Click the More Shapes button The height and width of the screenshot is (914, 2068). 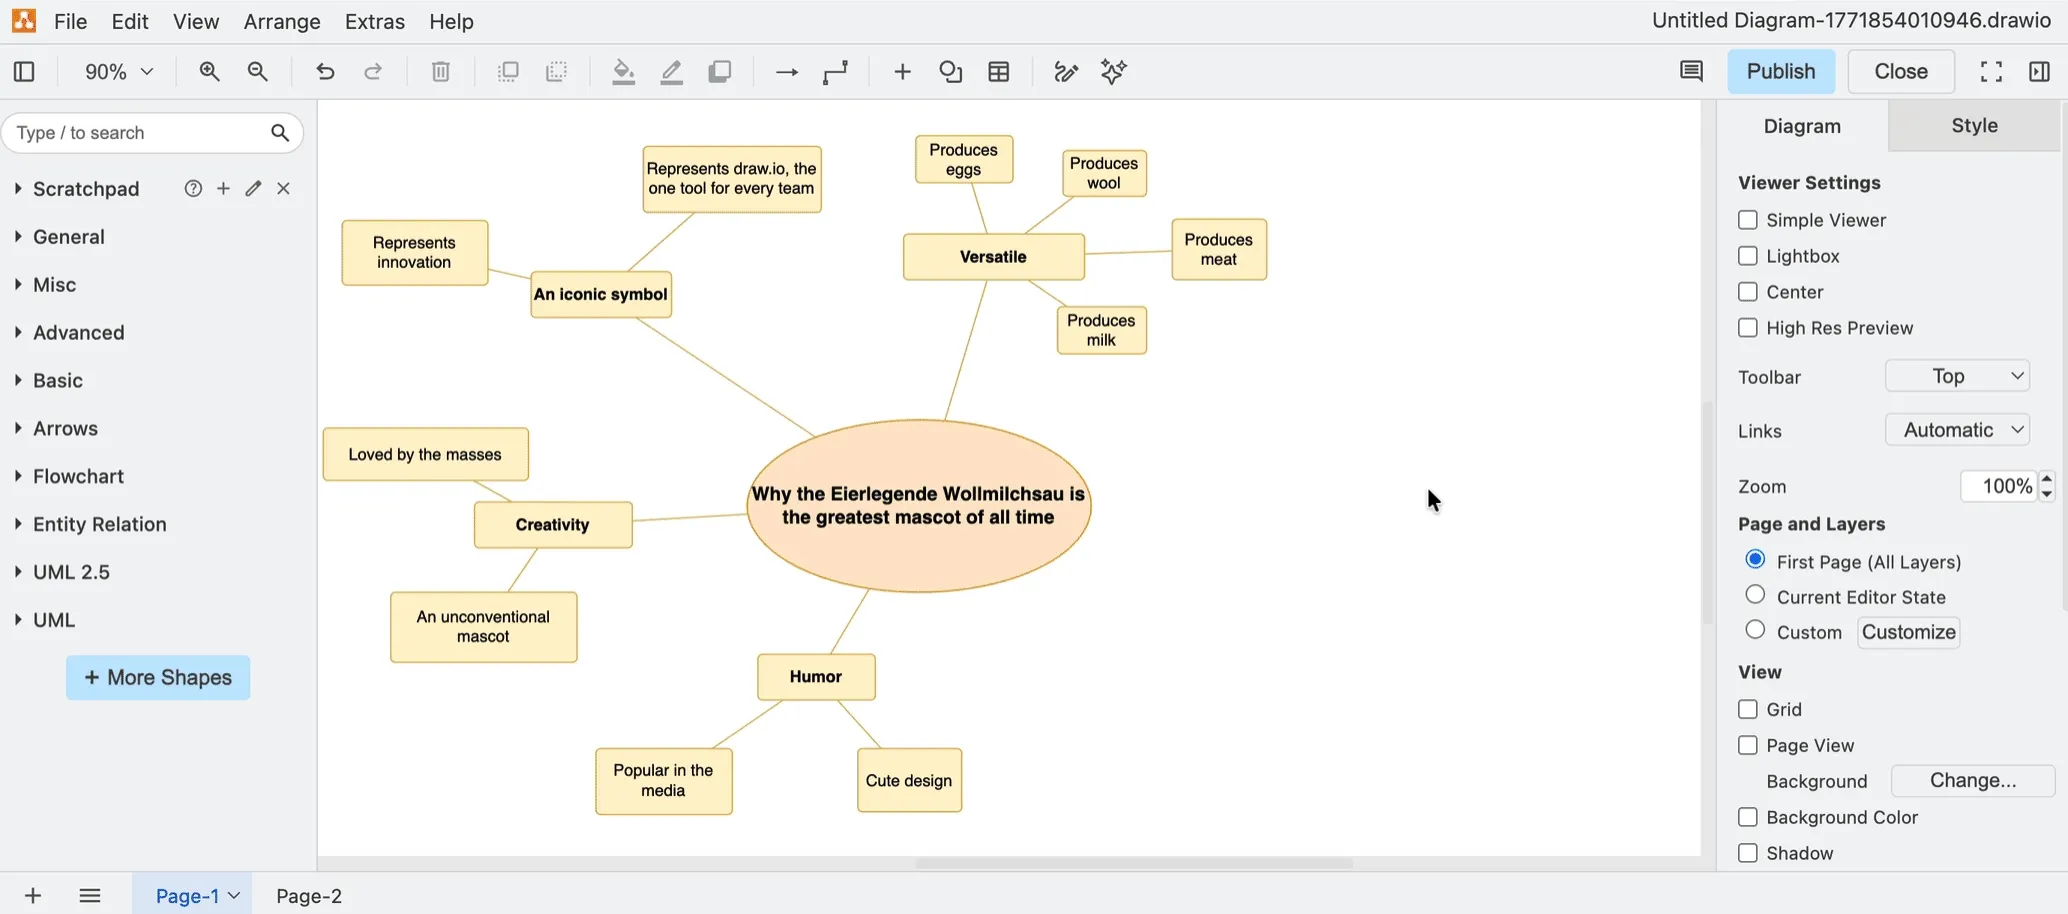pyautogui.click(x=158, y=677)
